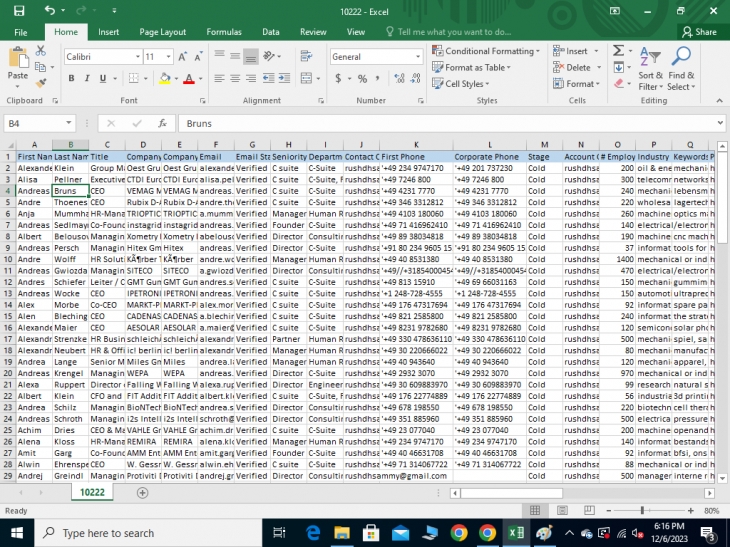Increase font size with large A icon
Image resolution: width=730 pixels, height=547 pixels.
pyautogui.click(x=182, y=57)
